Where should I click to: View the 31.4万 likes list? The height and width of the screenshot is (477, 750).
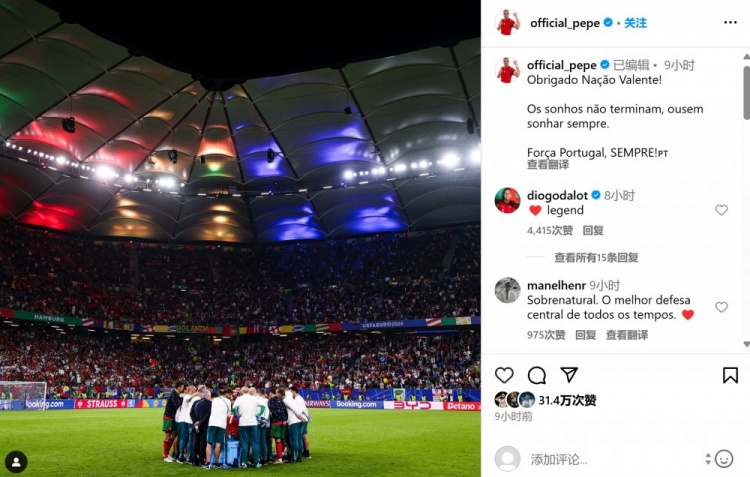coord(567,400)
